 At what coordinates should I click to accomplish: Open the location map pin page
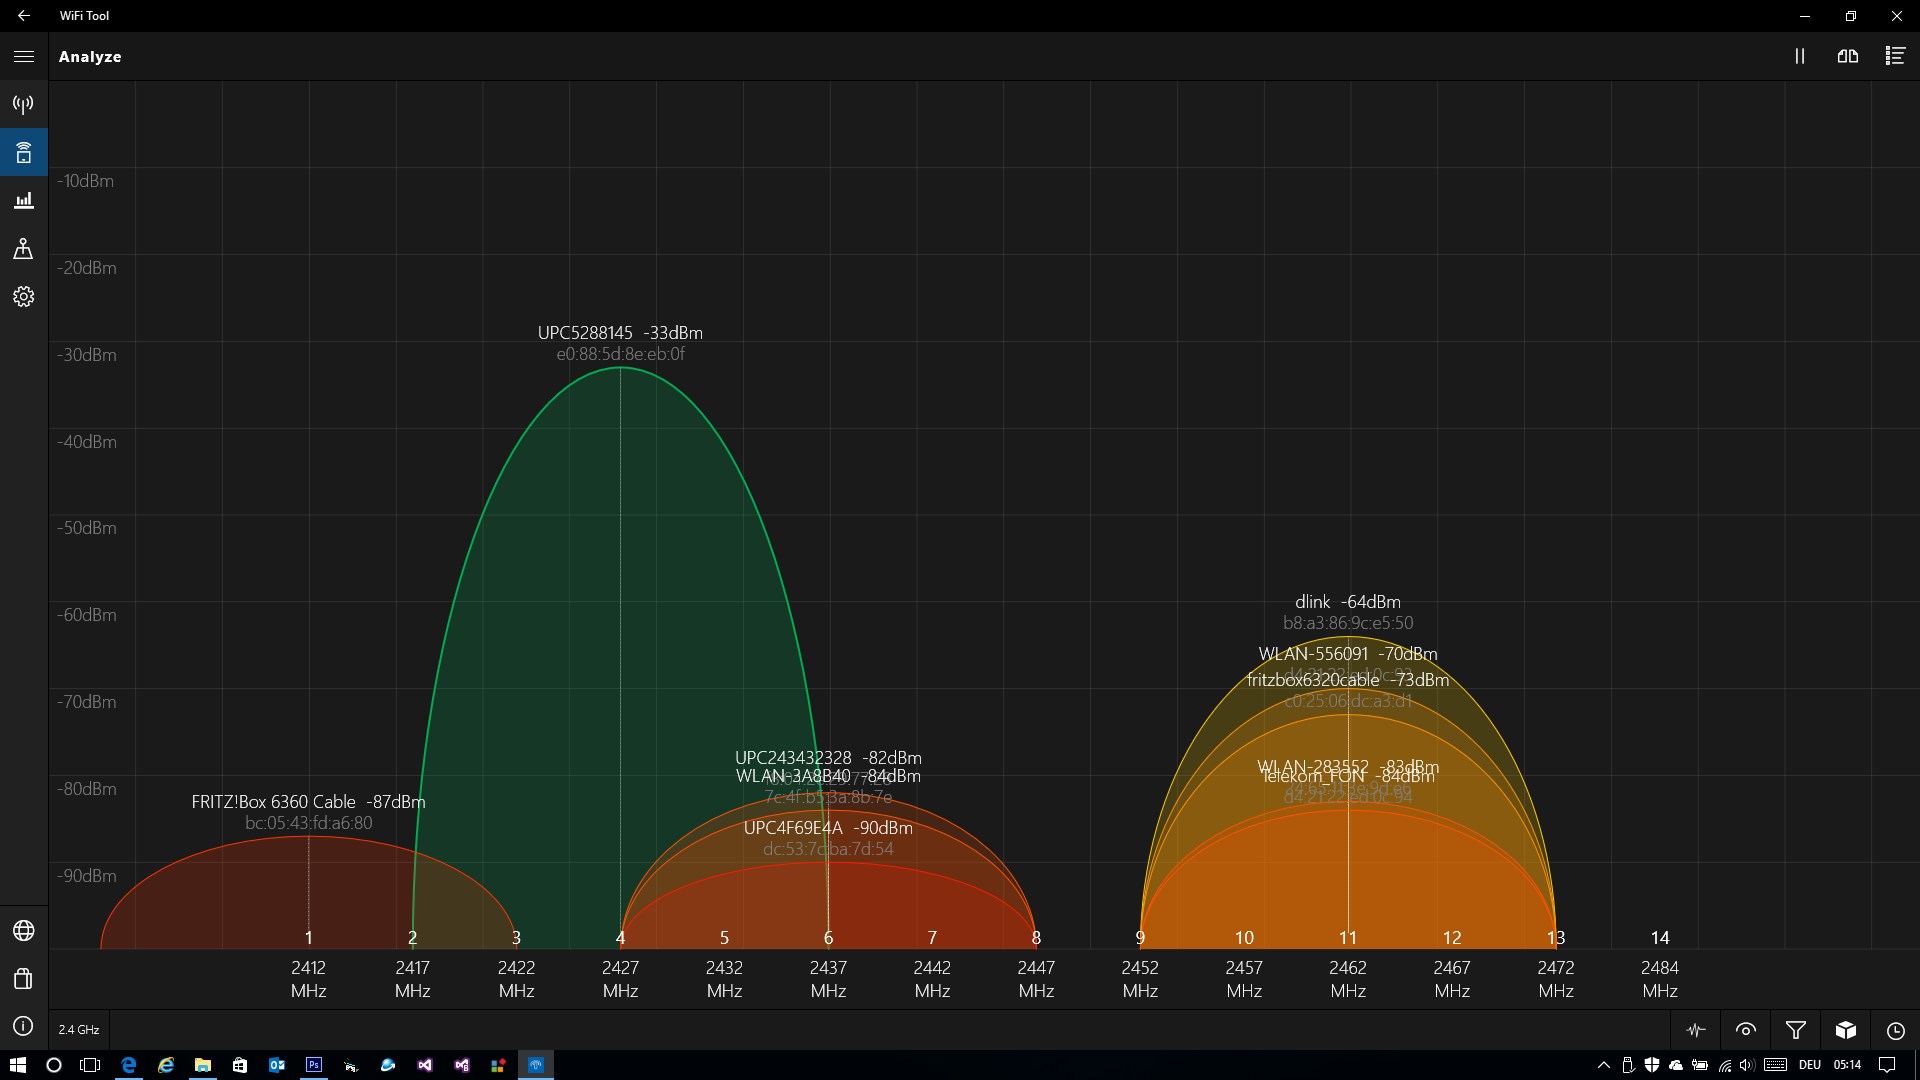pos(24,249)
